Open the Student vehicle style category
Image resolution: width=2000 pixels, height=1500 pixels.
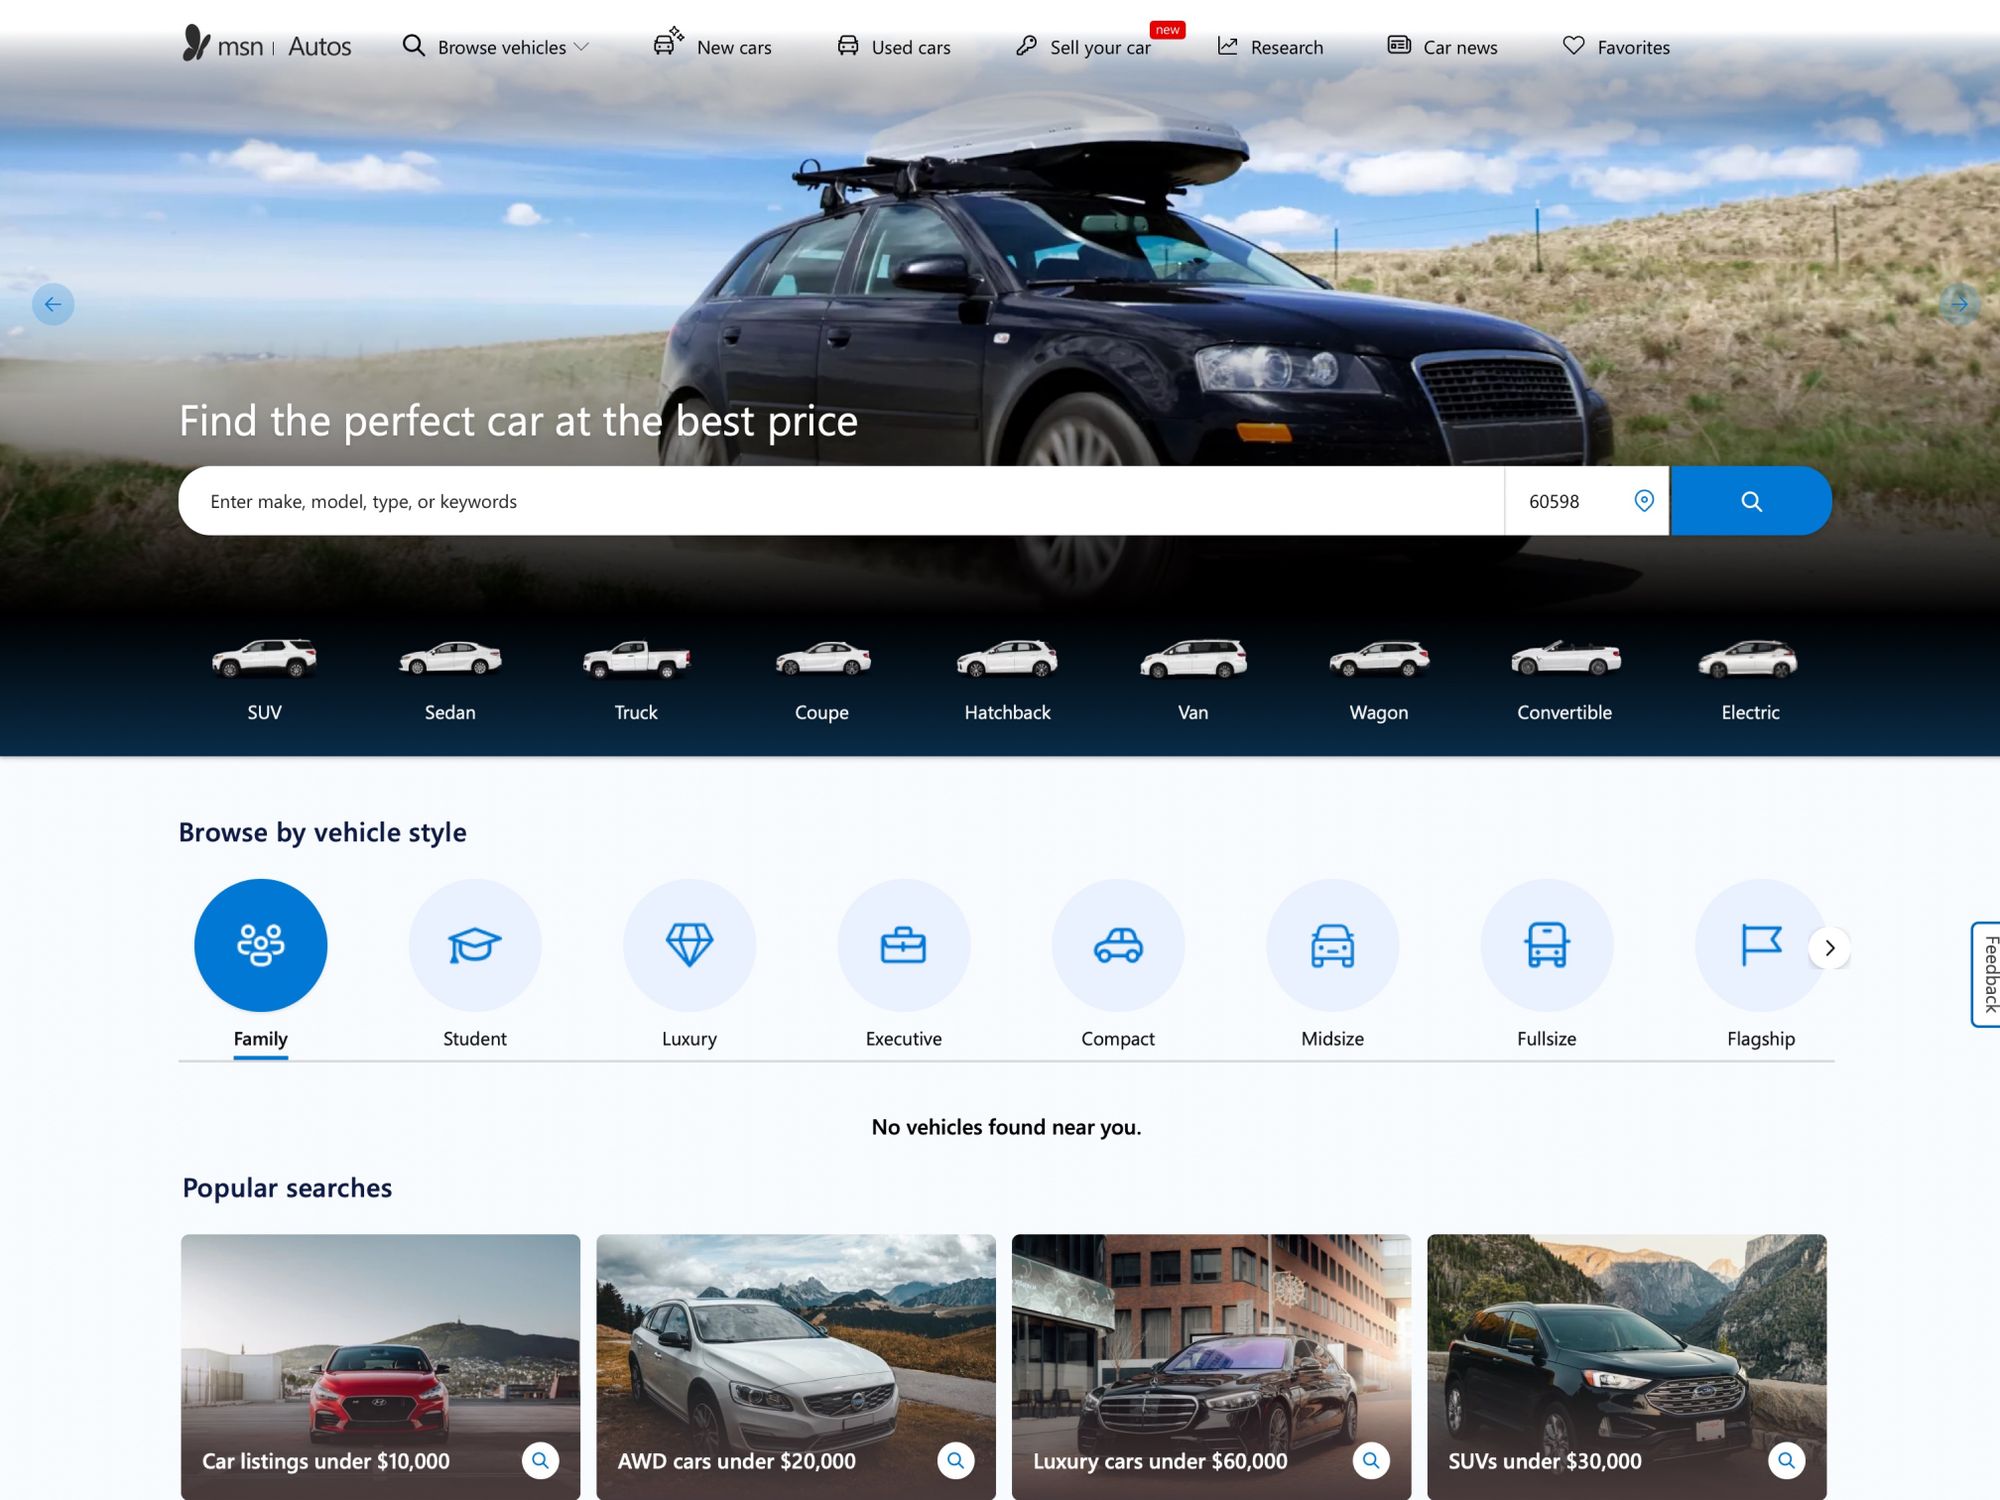pos(475,944)
